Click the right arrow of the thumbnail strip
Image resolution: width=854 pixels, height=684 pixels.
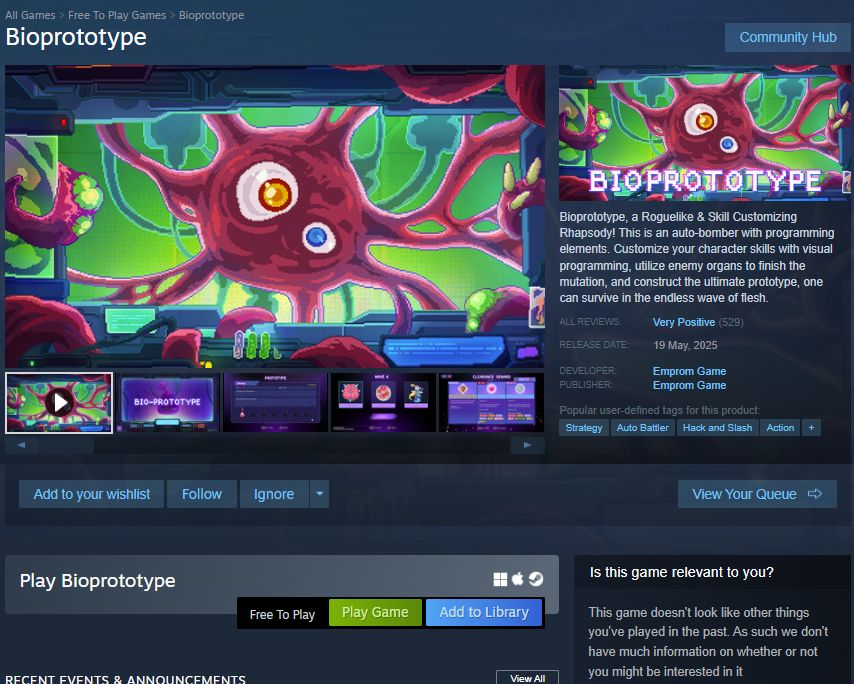pos(527,445)
